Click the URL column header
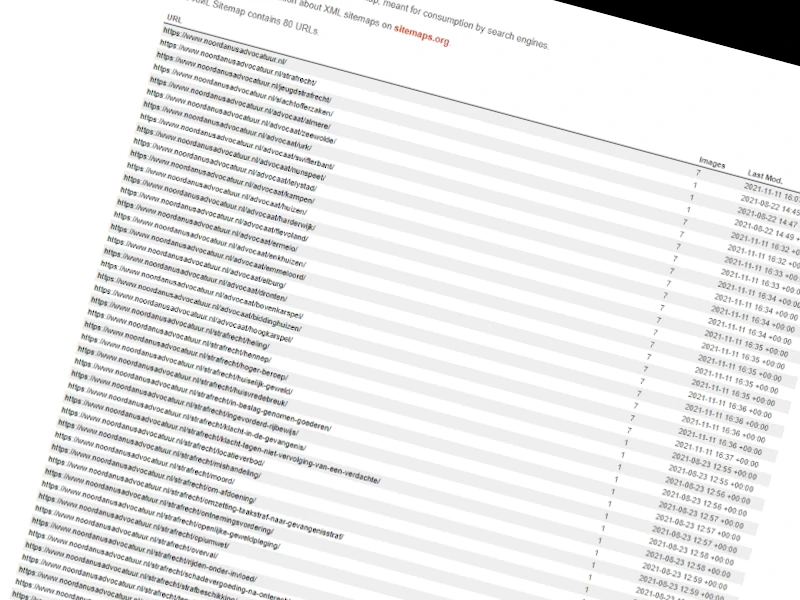The height and width of the screenshot is (600, 800). click(174, 19)
